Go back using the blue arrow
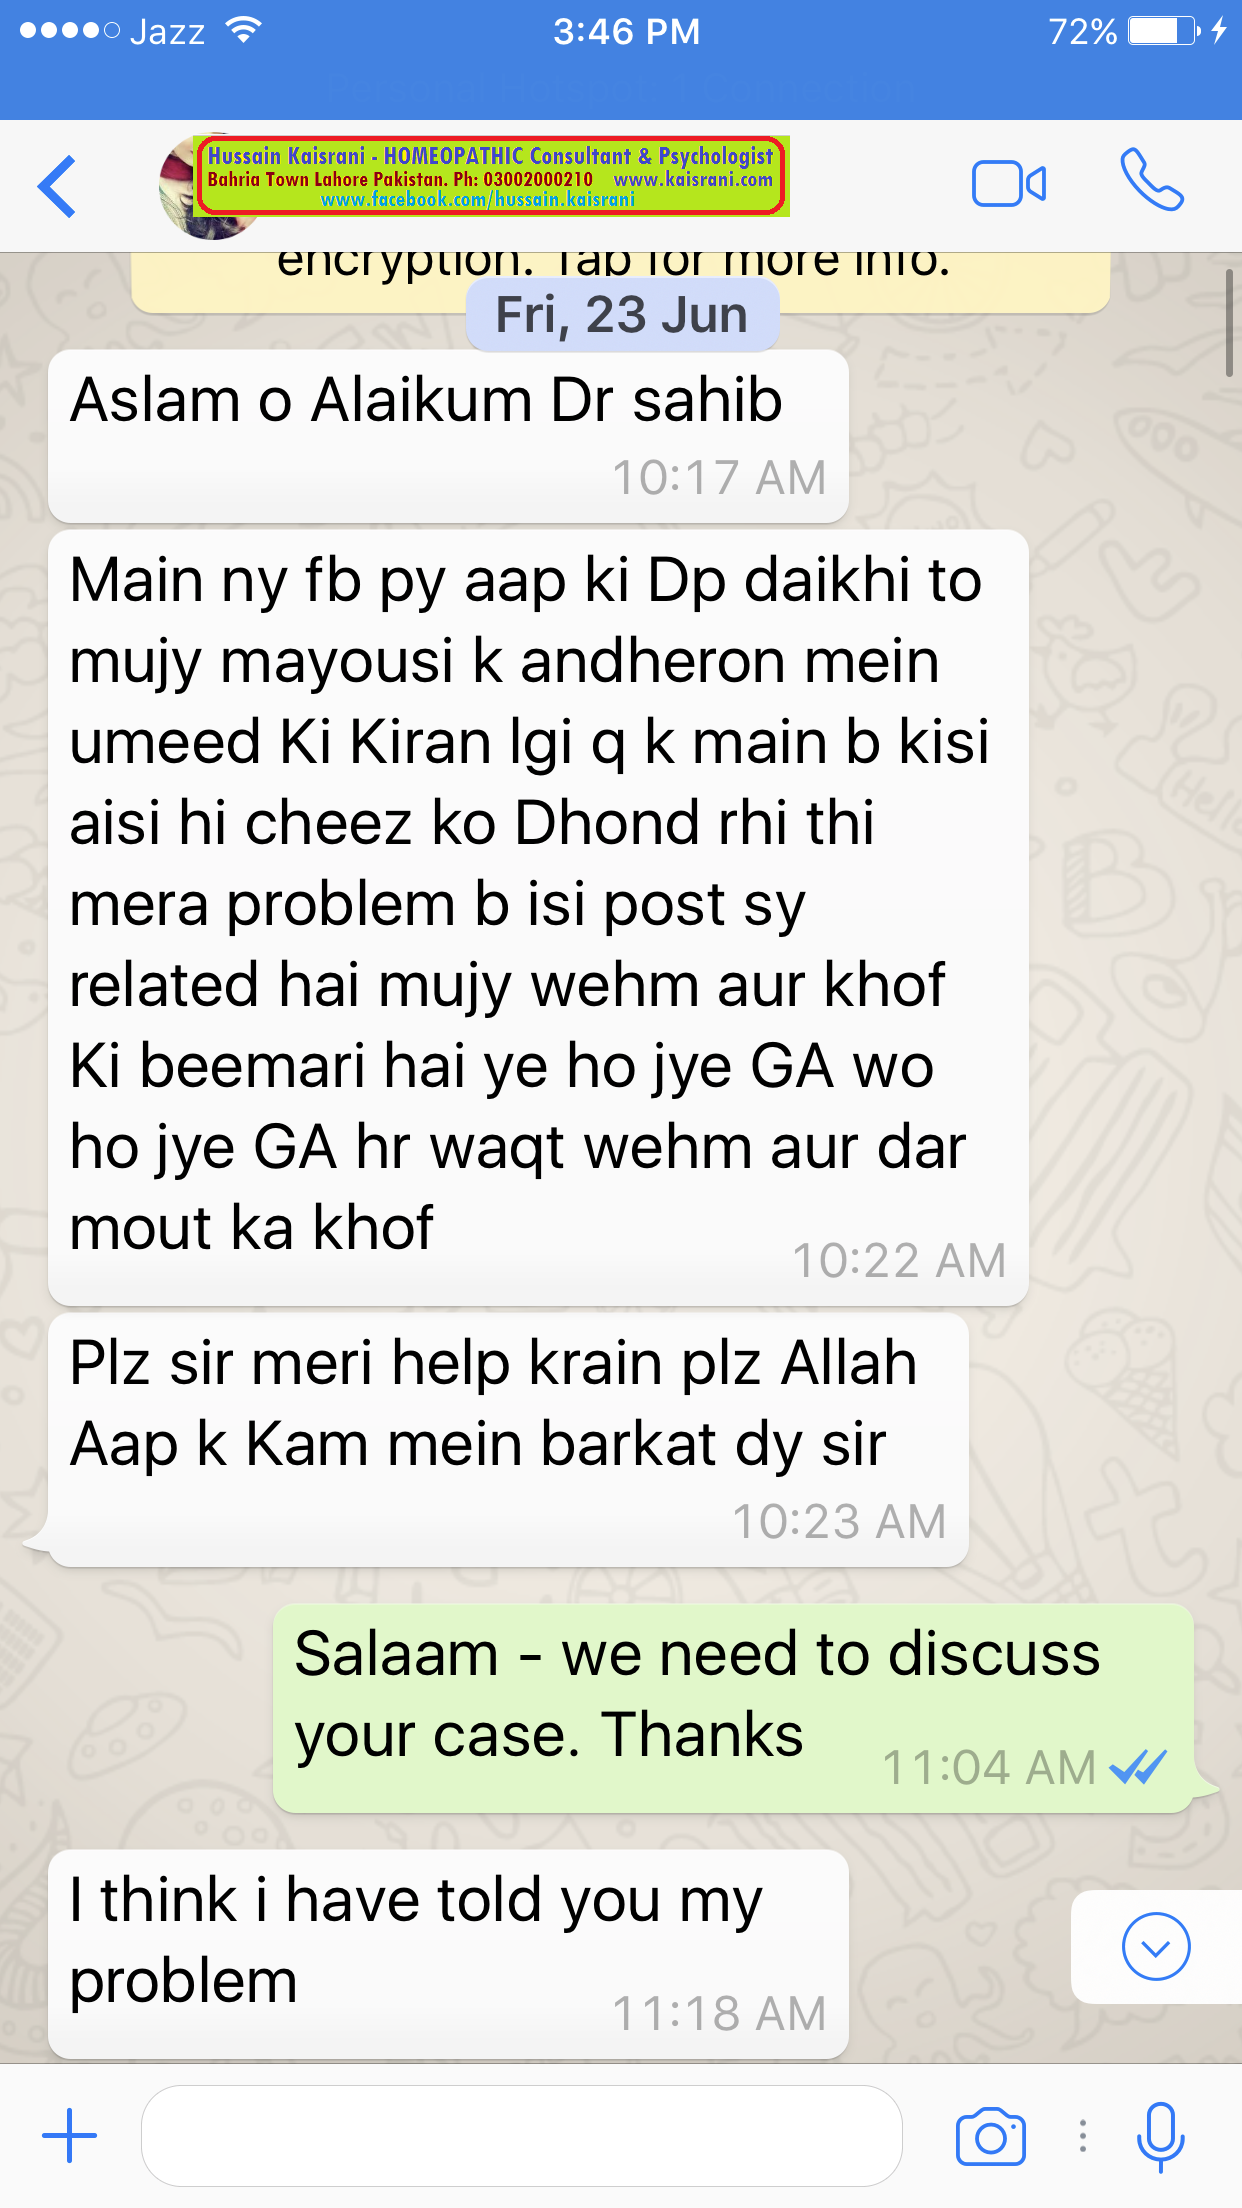This screenshot has height=2208, width=1242. (57, 186)
